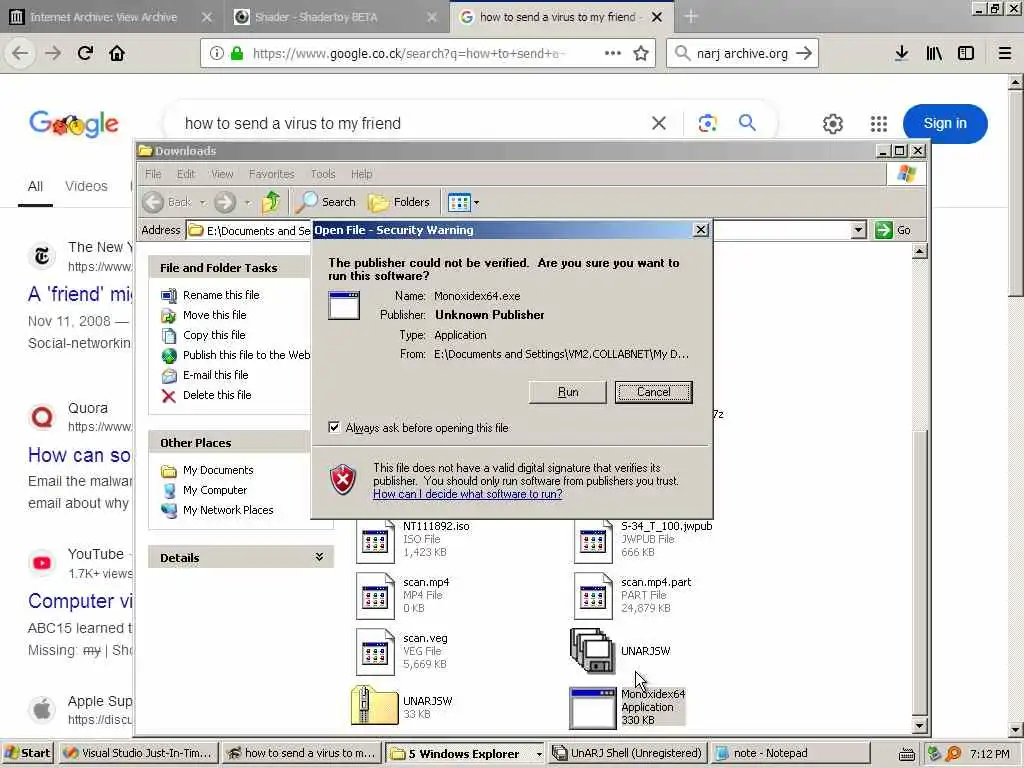Expand the Details panel chevron

[x=319, y=557]
